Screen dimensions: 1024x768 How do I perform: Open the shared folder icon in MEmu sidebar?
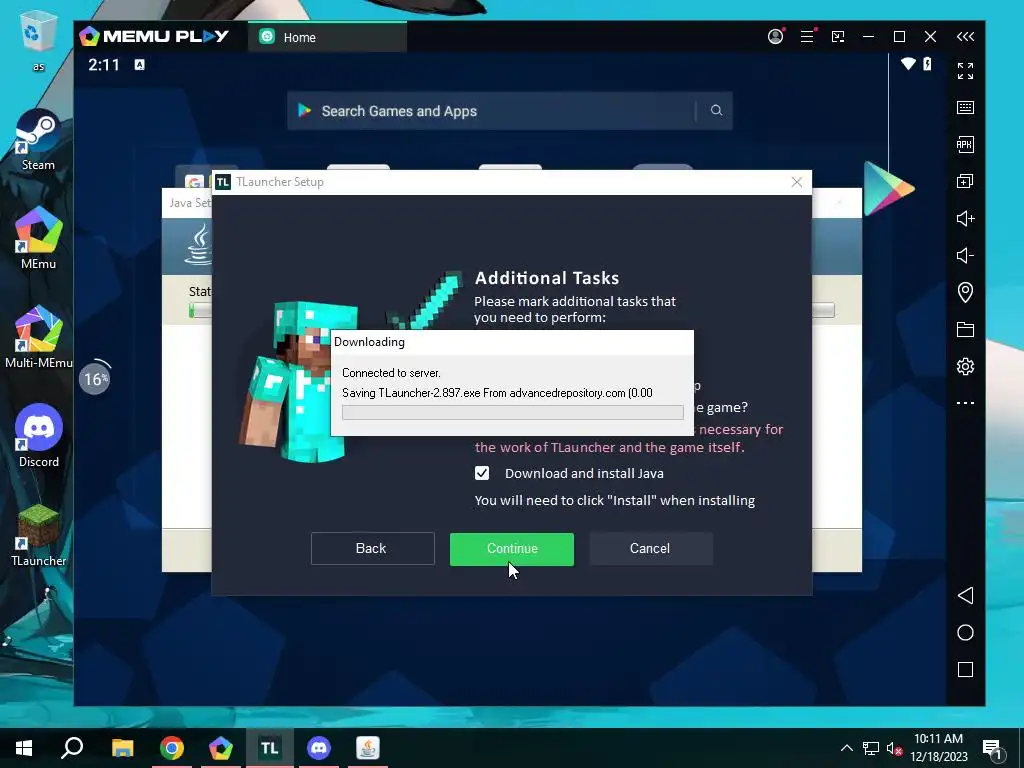[965, 329]
